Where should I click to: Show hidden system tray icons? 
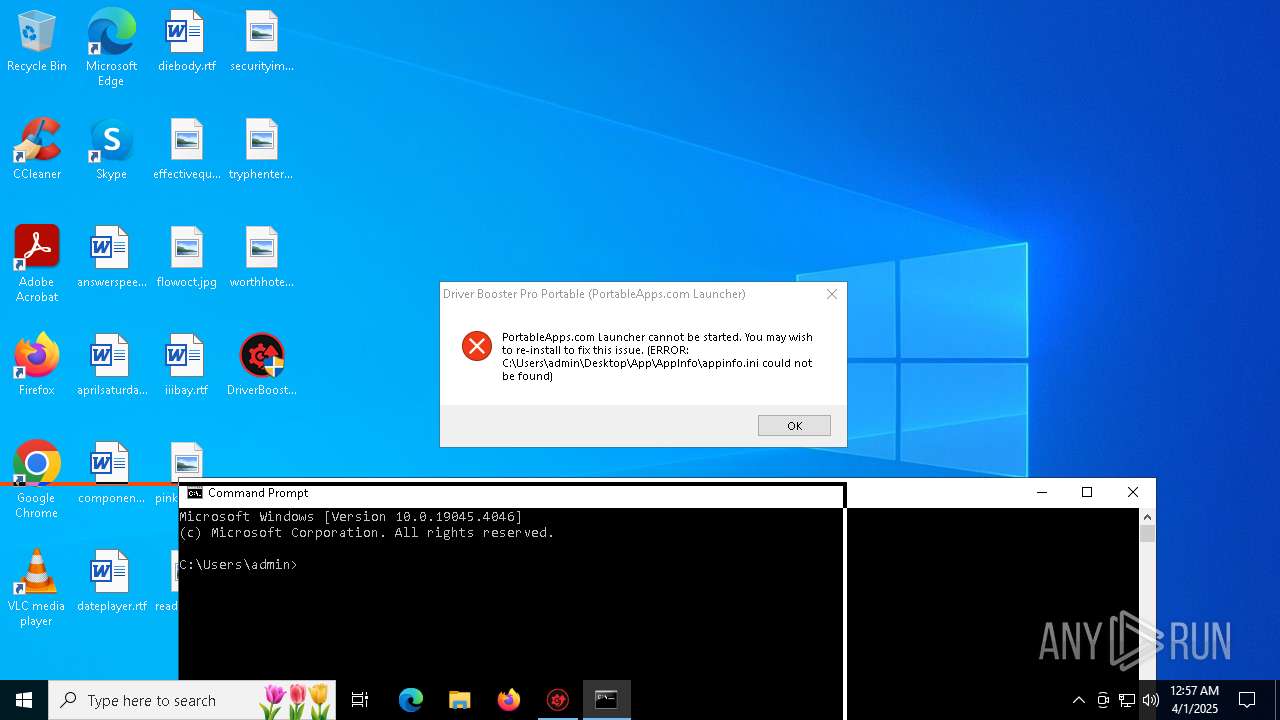coord(1078,700)
